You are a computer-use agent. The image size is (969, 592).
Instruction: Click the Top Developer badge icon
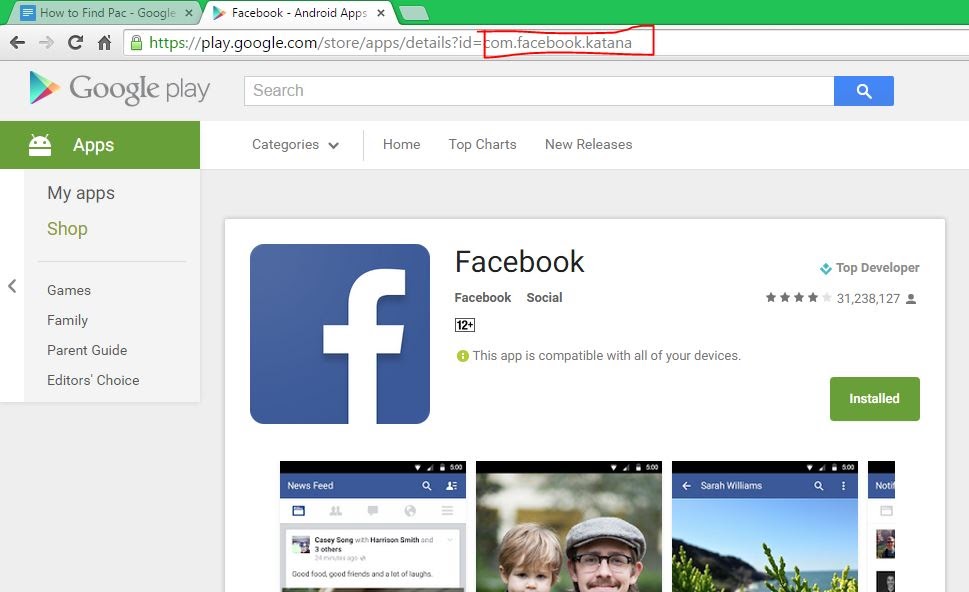[826, 268]
